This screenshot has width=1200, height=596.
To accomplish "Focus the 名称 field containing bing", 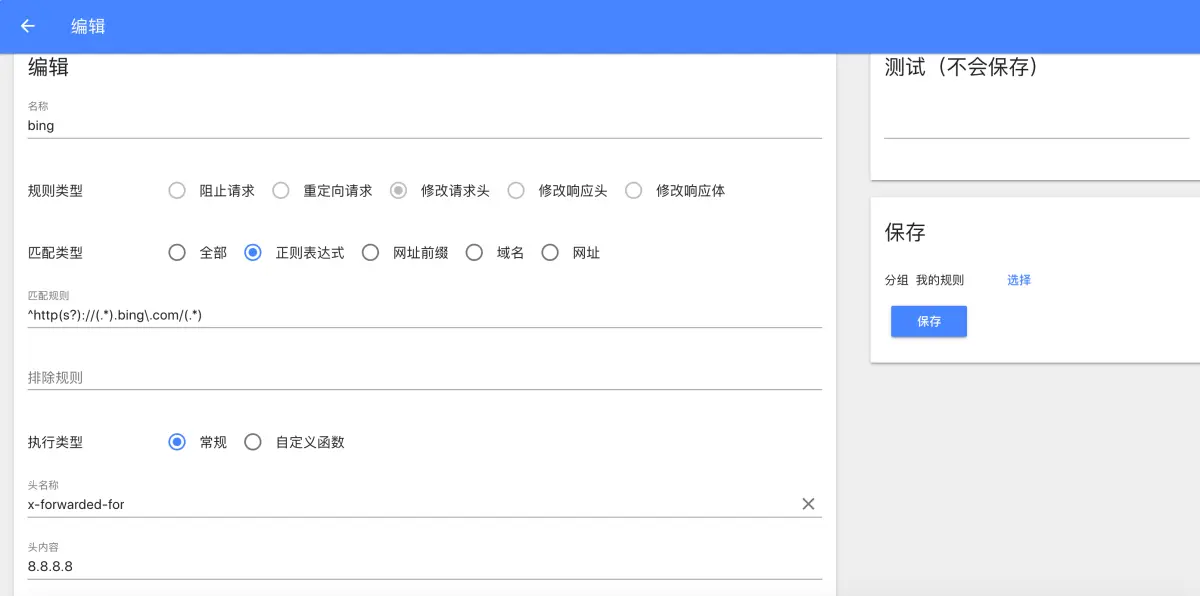I will pyautogui.click(x=400, y=125).
